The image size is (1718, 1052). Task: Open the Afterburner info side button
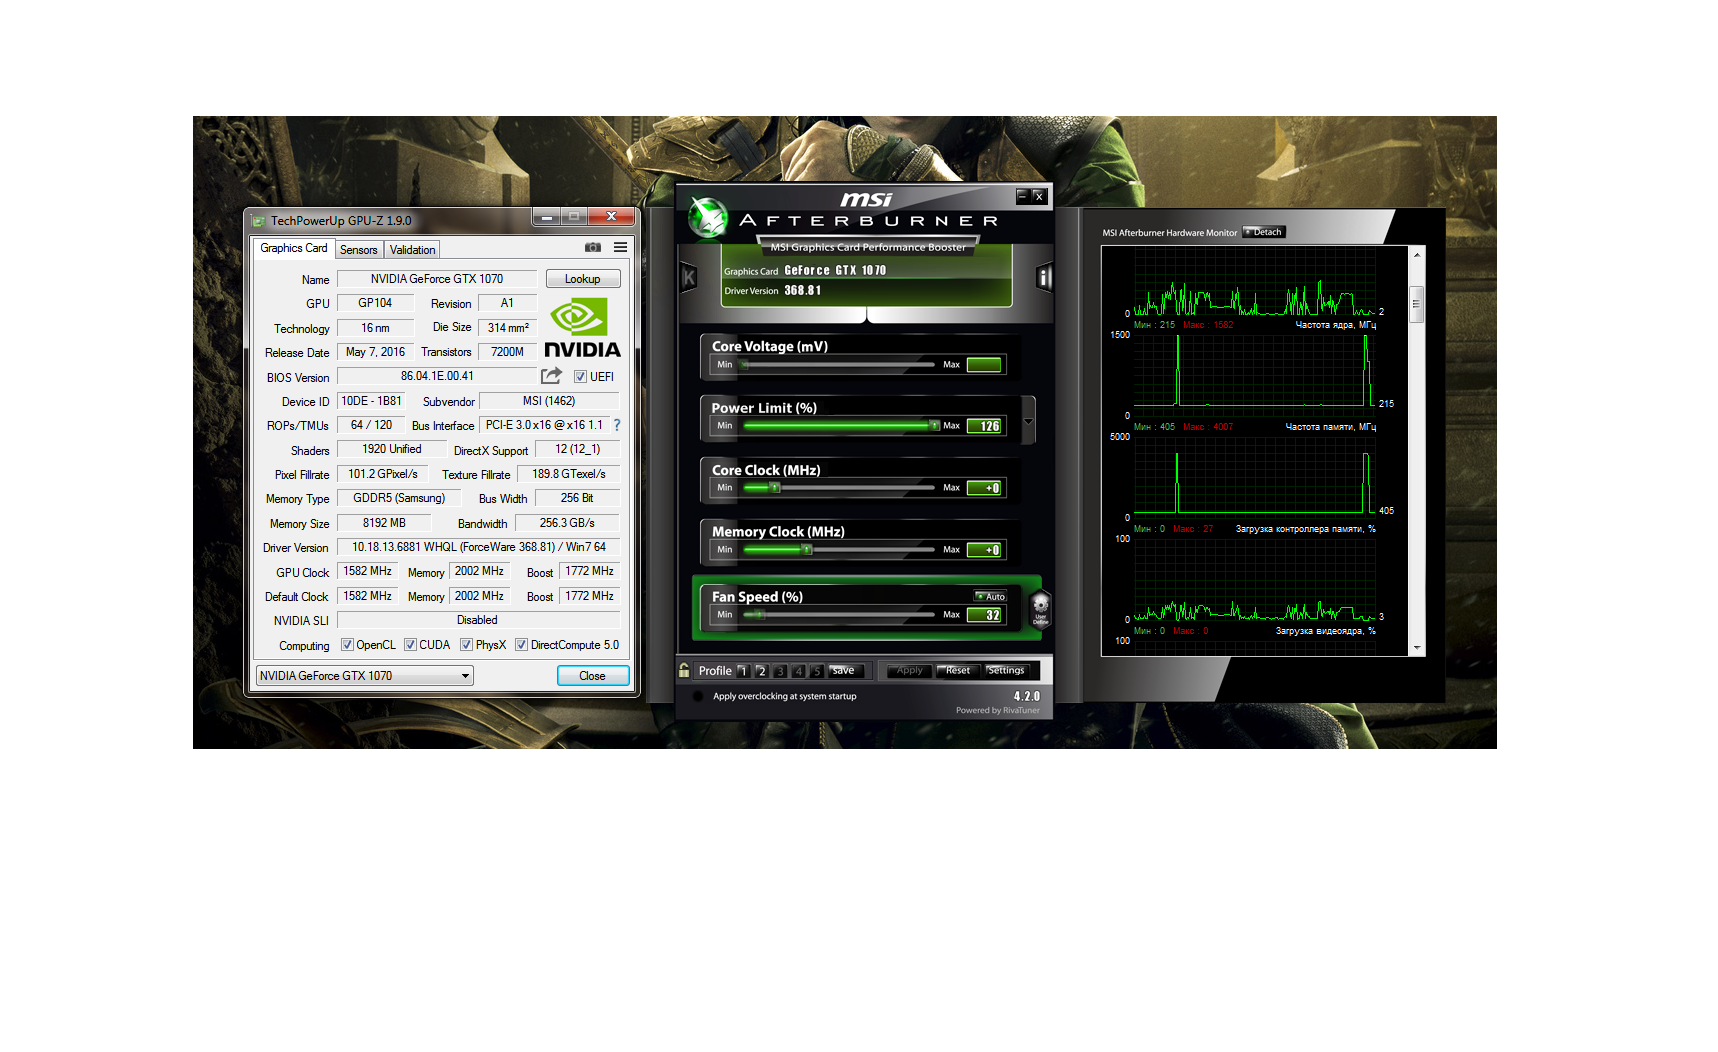coord(1044,277)
